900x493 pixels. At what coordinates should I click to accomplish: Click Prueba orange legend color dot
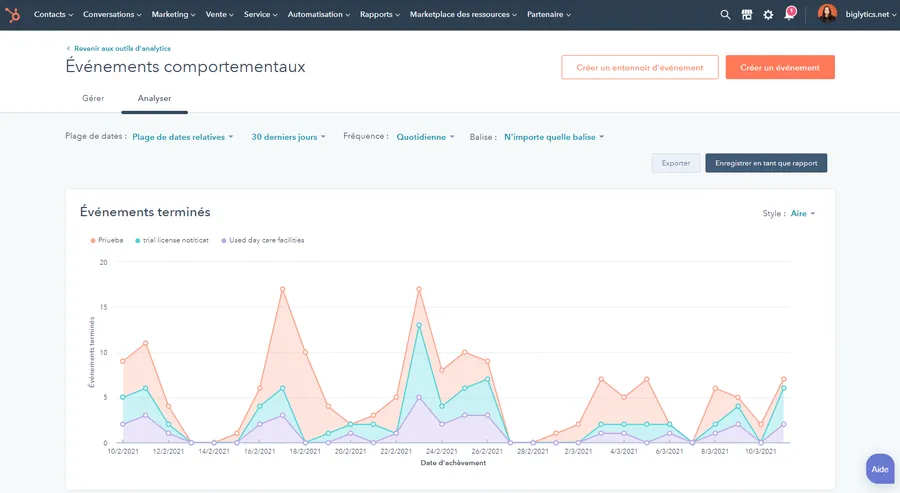tap(93, 240)
